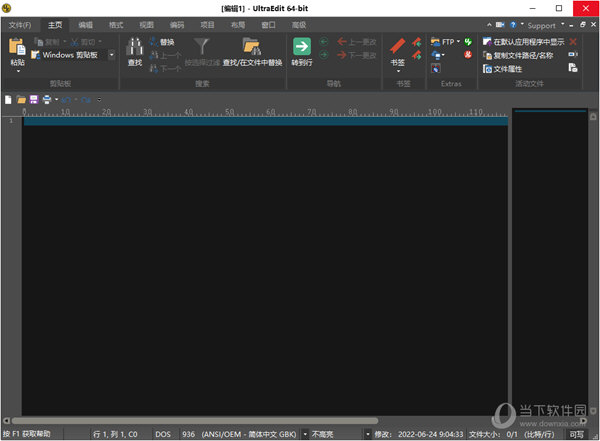
Task: Switch to the Project (项目) tab
Action: click(x=207, y=25)
